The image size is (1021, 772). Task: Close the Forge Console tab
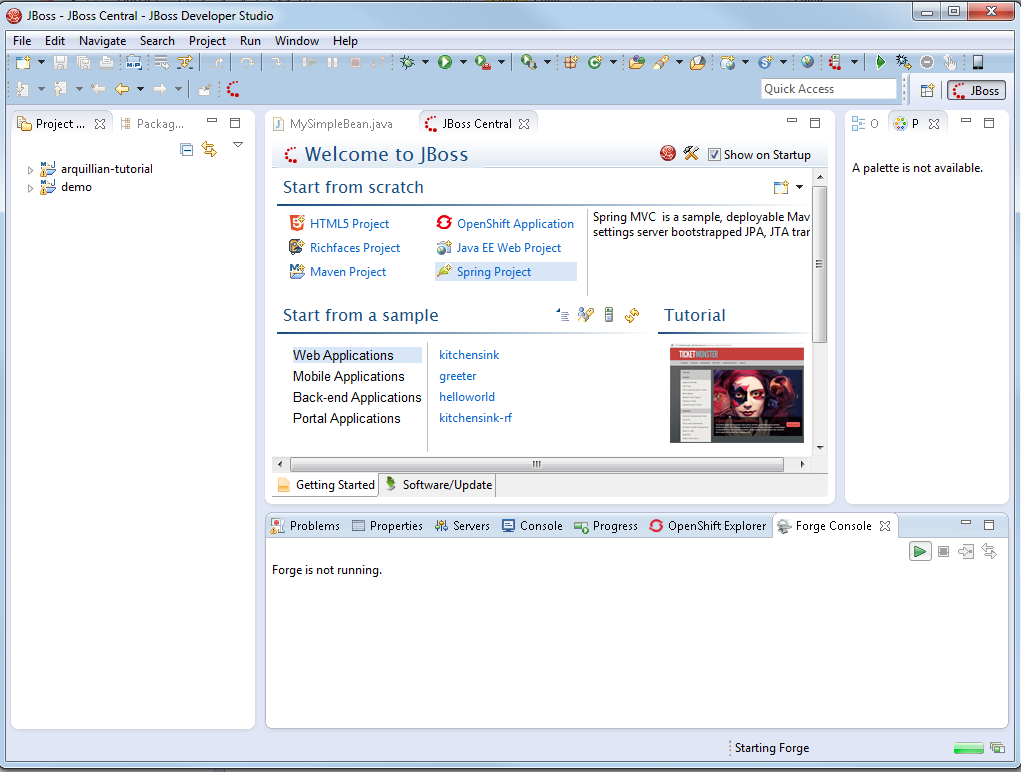coord(884,526)
